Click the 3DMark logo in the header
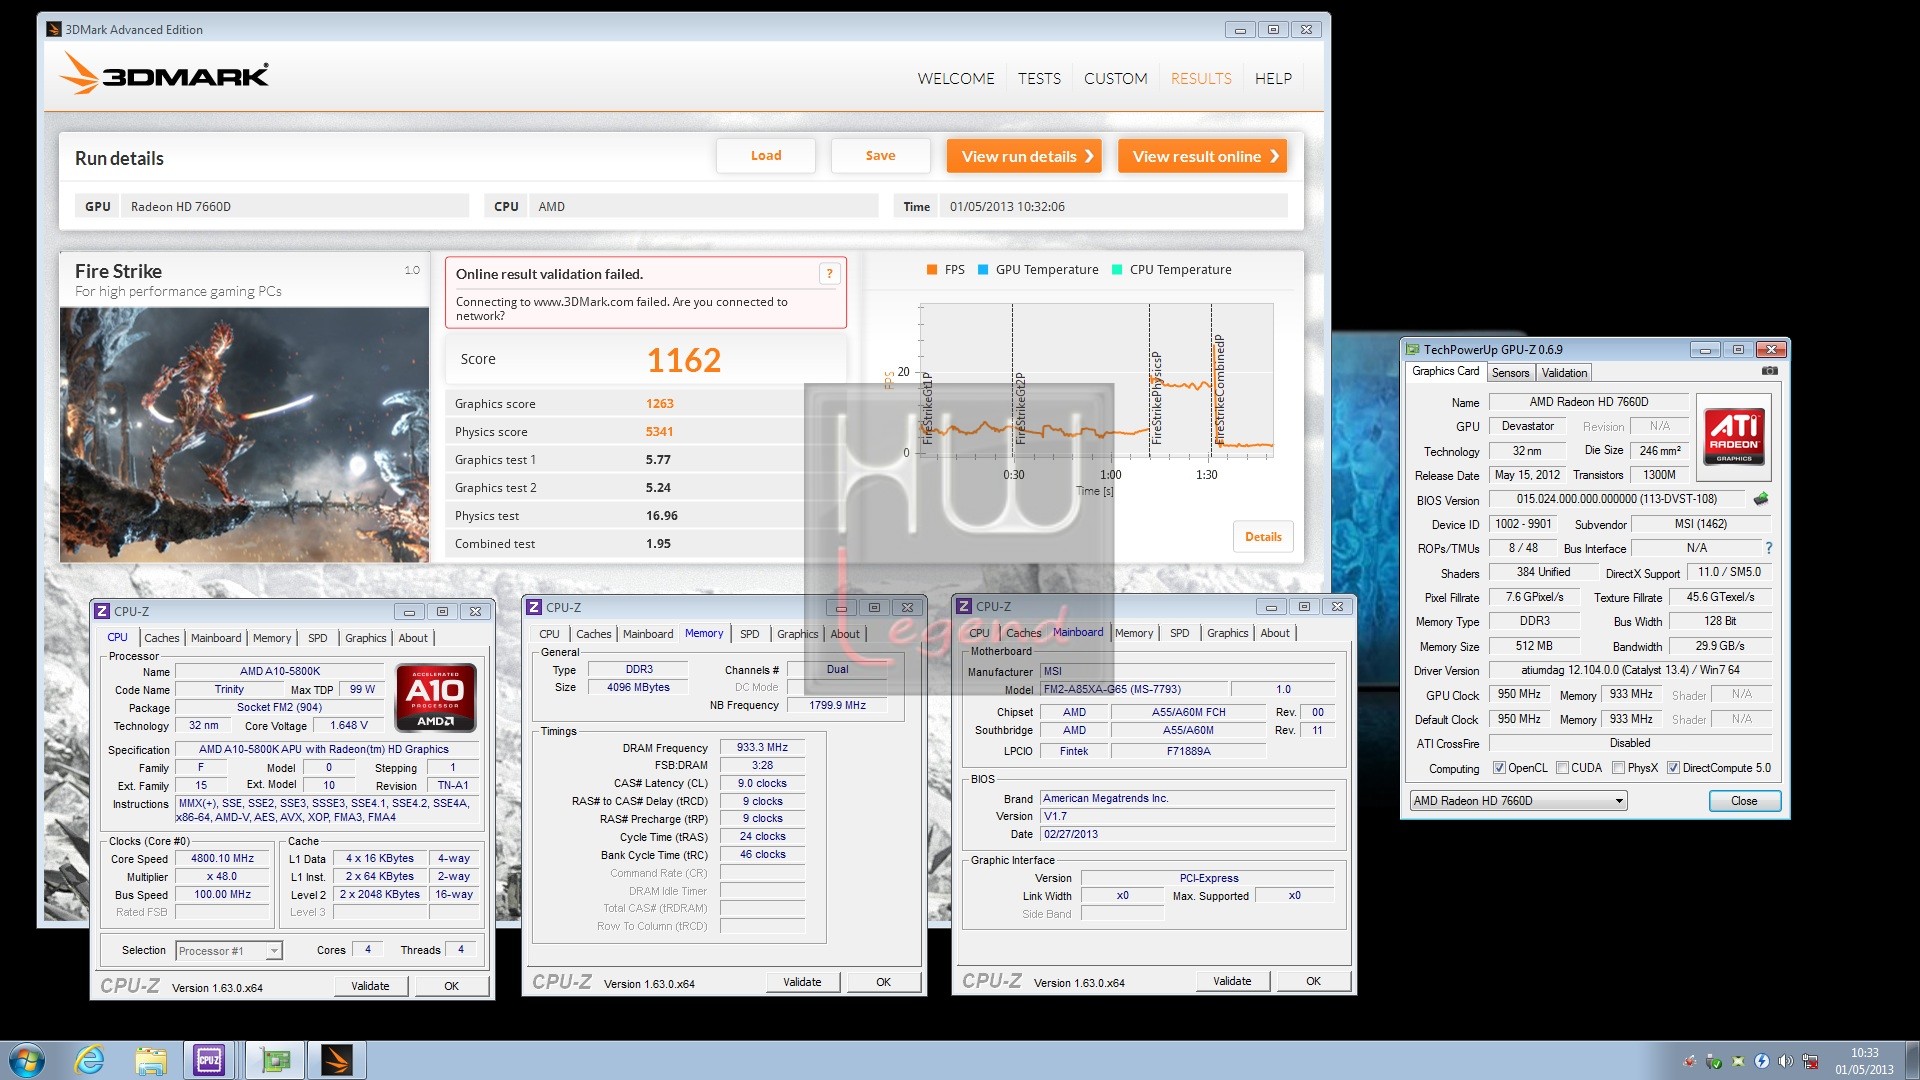The height and width of the screenshot is (1080, 1920). pos(165,74)
